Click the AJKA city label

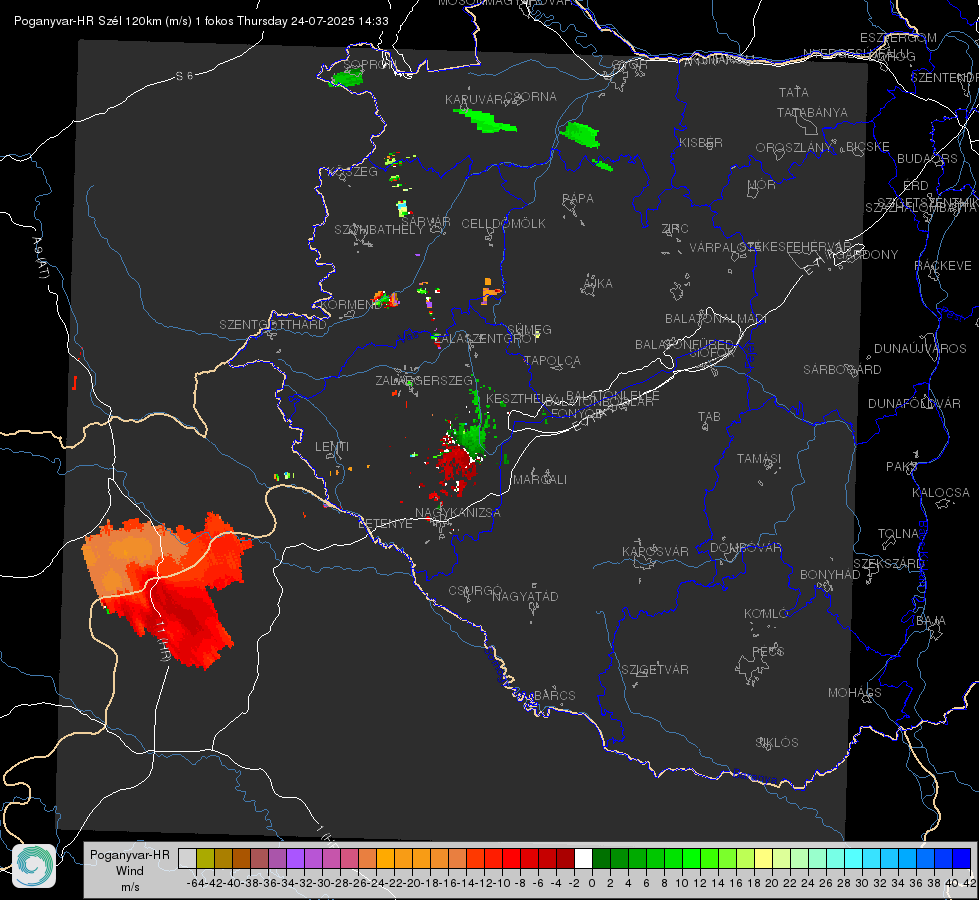click(598, 284)
